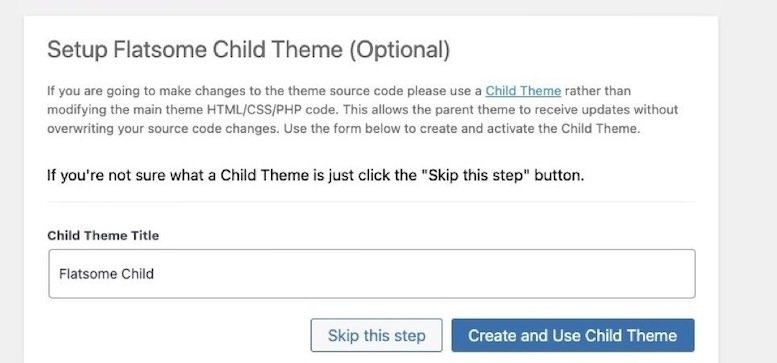The height and width of the screenshot is (363, 777).
Task: Click the Setup Flatsome Child Theme heading
Action: [248, 51]
